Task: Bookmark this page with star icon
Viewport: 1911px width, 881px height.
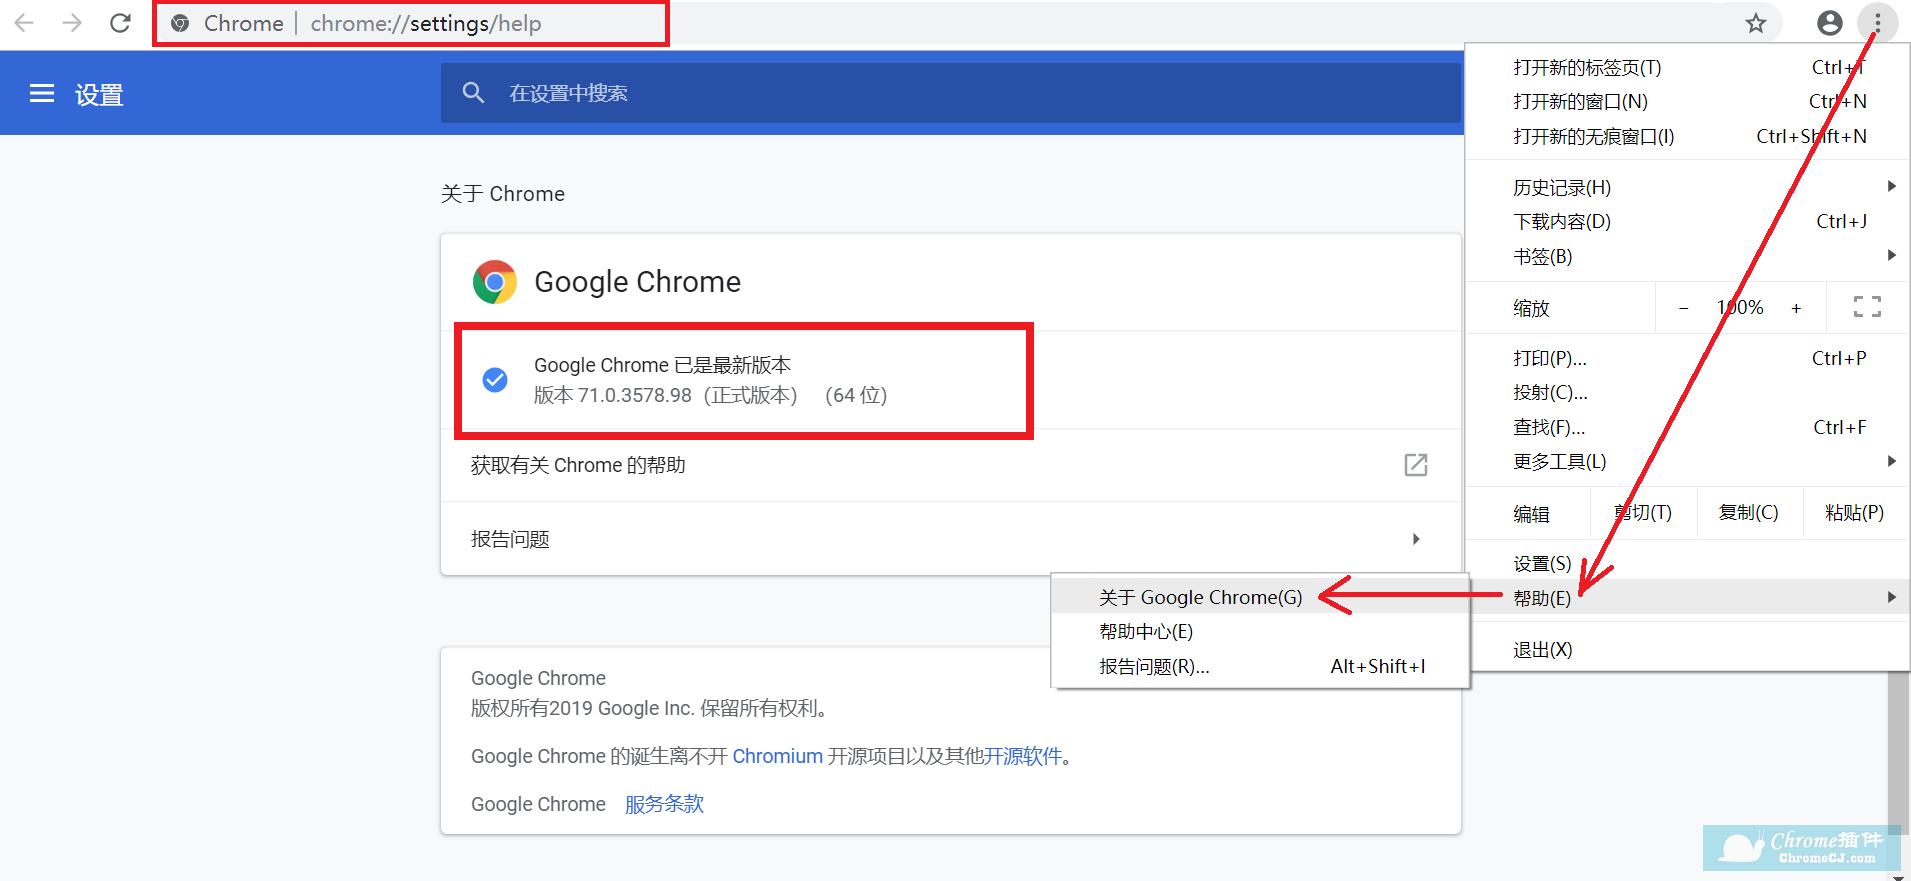Action: (x=1756, y=23)
